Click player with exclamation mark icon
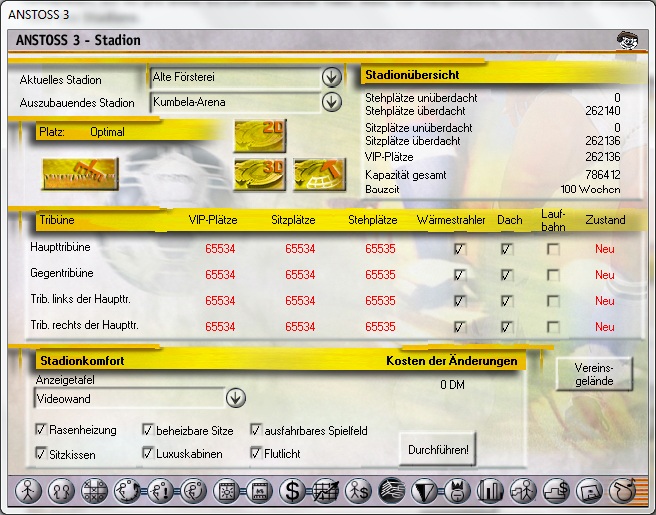This screenshot has height=515, width=656. [160, 490]
